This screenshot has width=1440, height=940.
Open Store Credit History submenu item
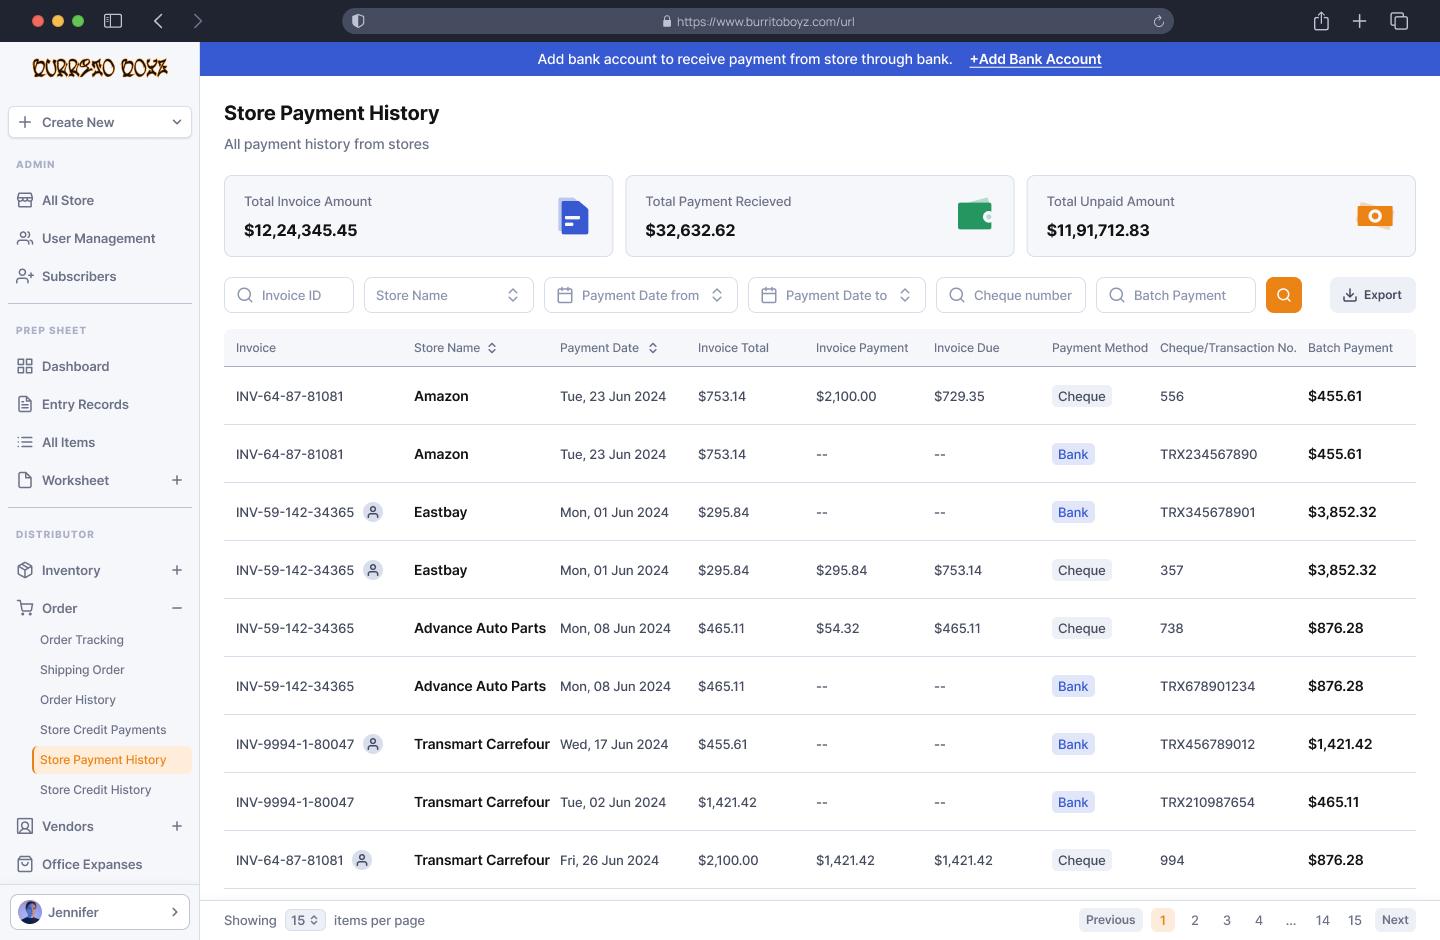[x=96, y=790]
